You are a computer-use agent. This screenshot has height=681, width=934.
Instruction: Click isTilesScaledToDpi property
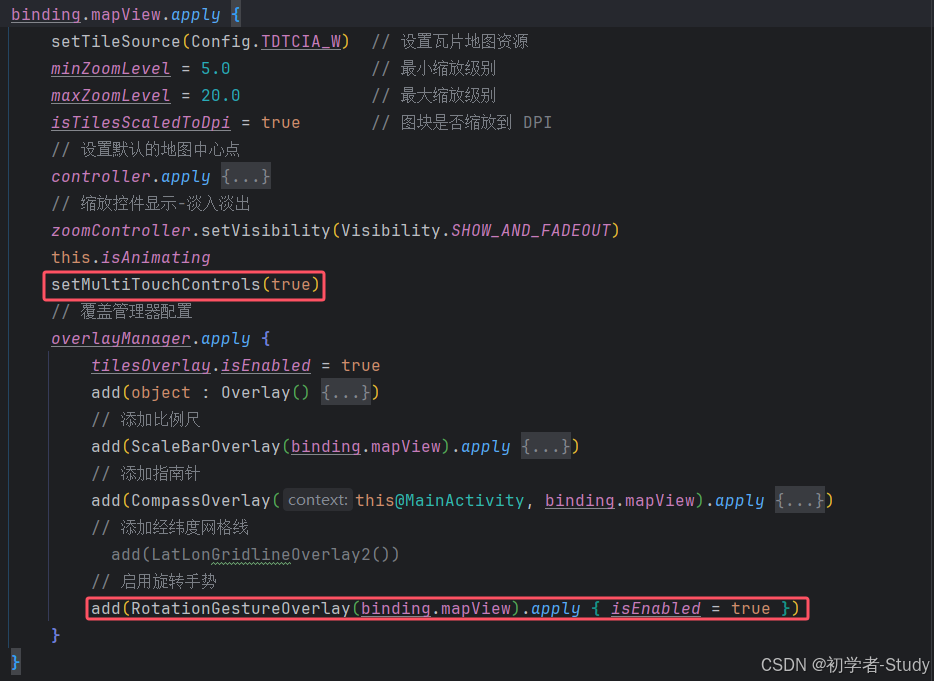click(x=141, y=123)
